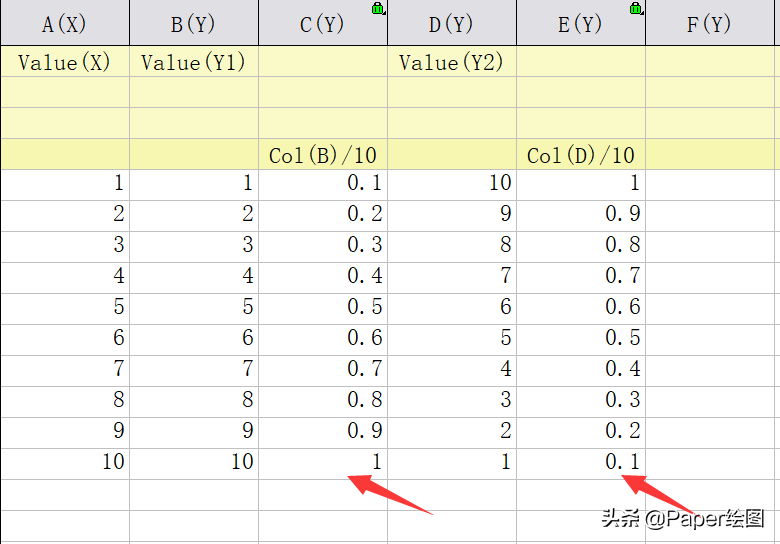
Task: Click the empty long name cell in column F
Action: (709, 61)
